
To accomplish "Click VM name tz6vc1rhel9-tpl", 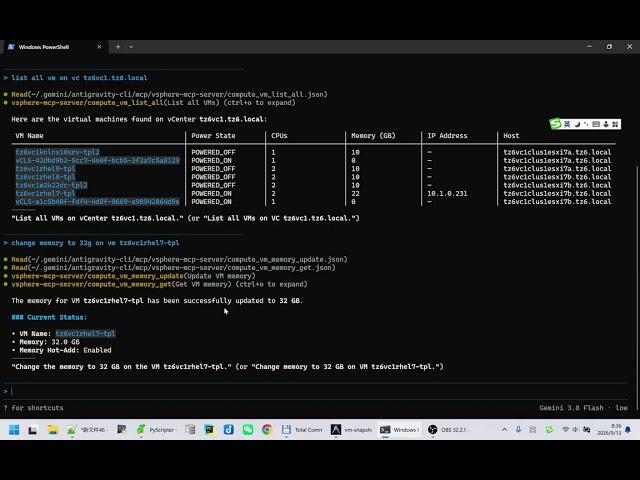I will [45, 169].
